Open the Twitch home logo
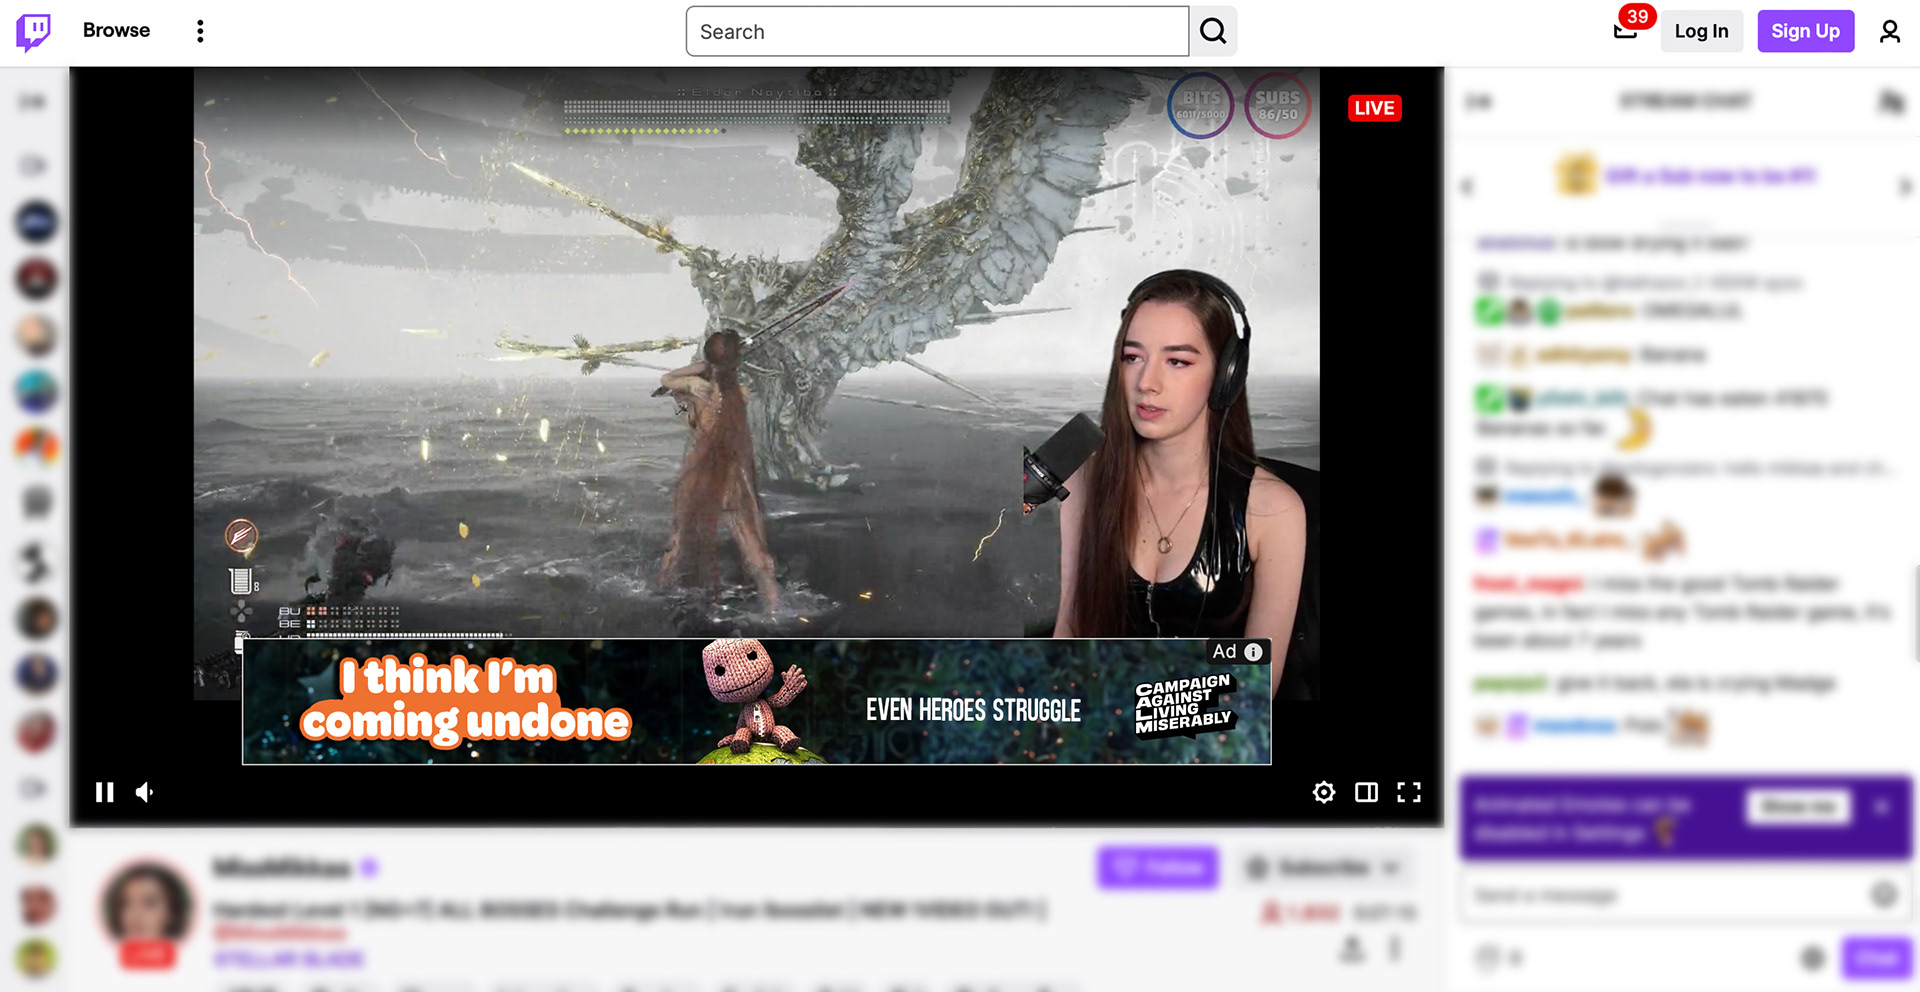This screenshot has height=992, width=1920. (x=33, y=32)
